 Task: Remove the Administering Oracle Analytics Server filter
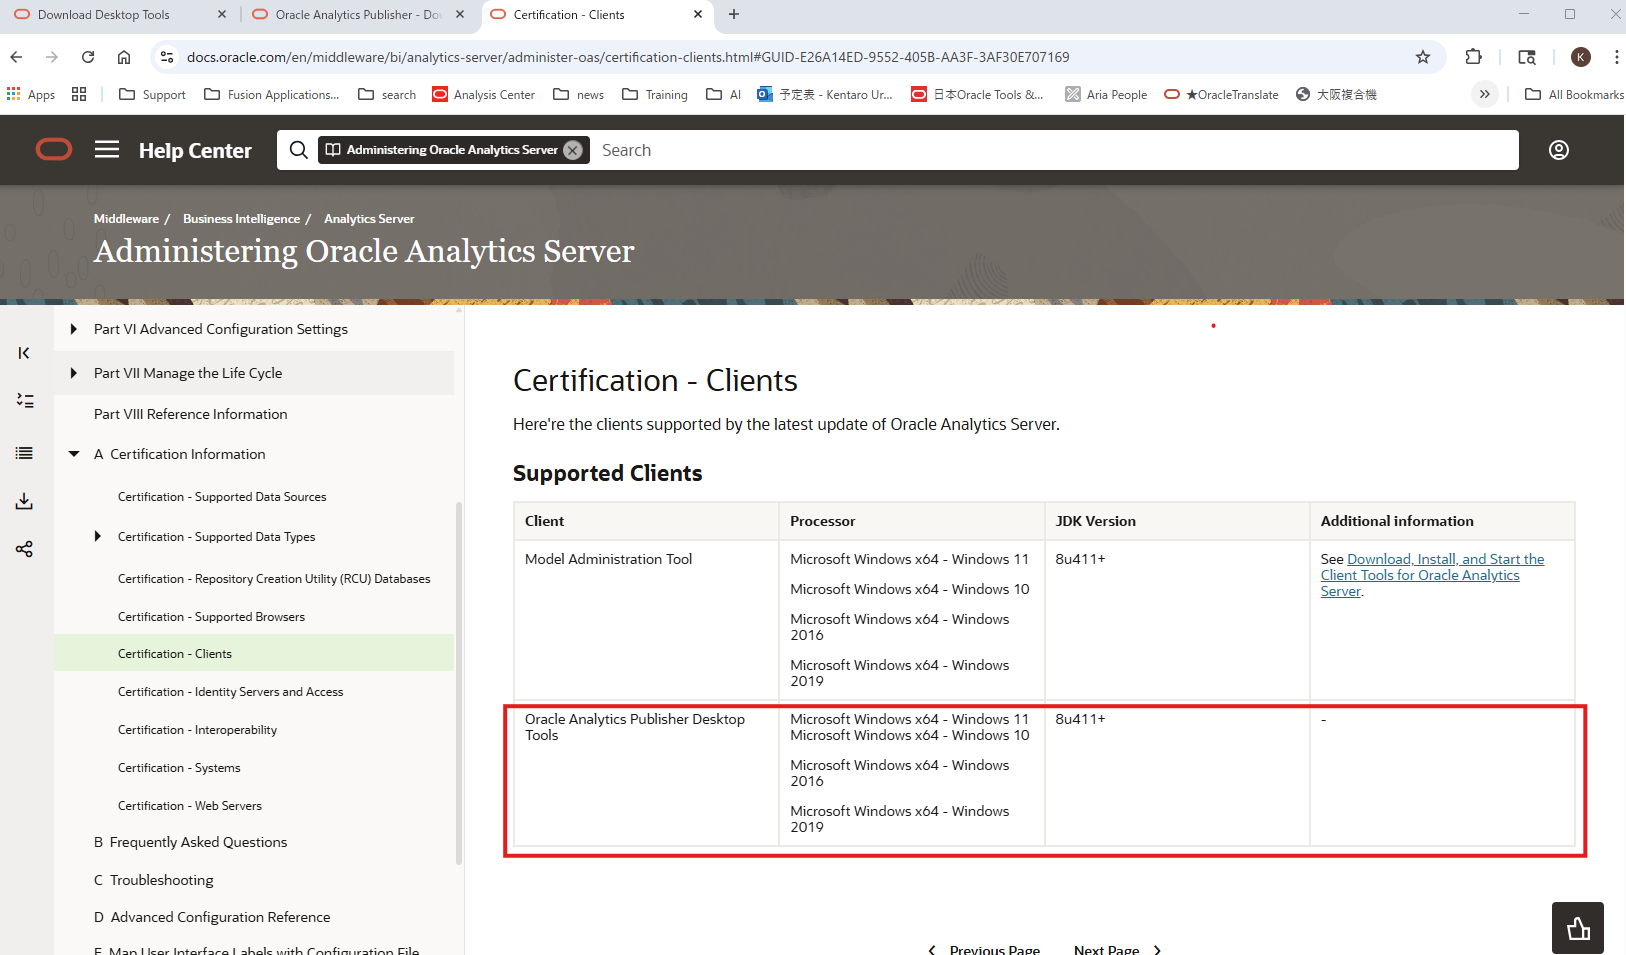point(573,150)
